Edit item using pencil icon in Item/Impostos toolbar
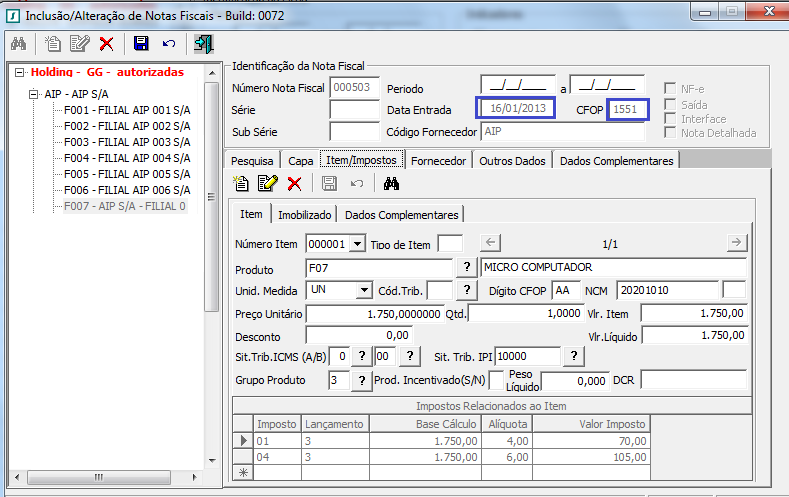The image size is (789, 497). coord(267,183)
